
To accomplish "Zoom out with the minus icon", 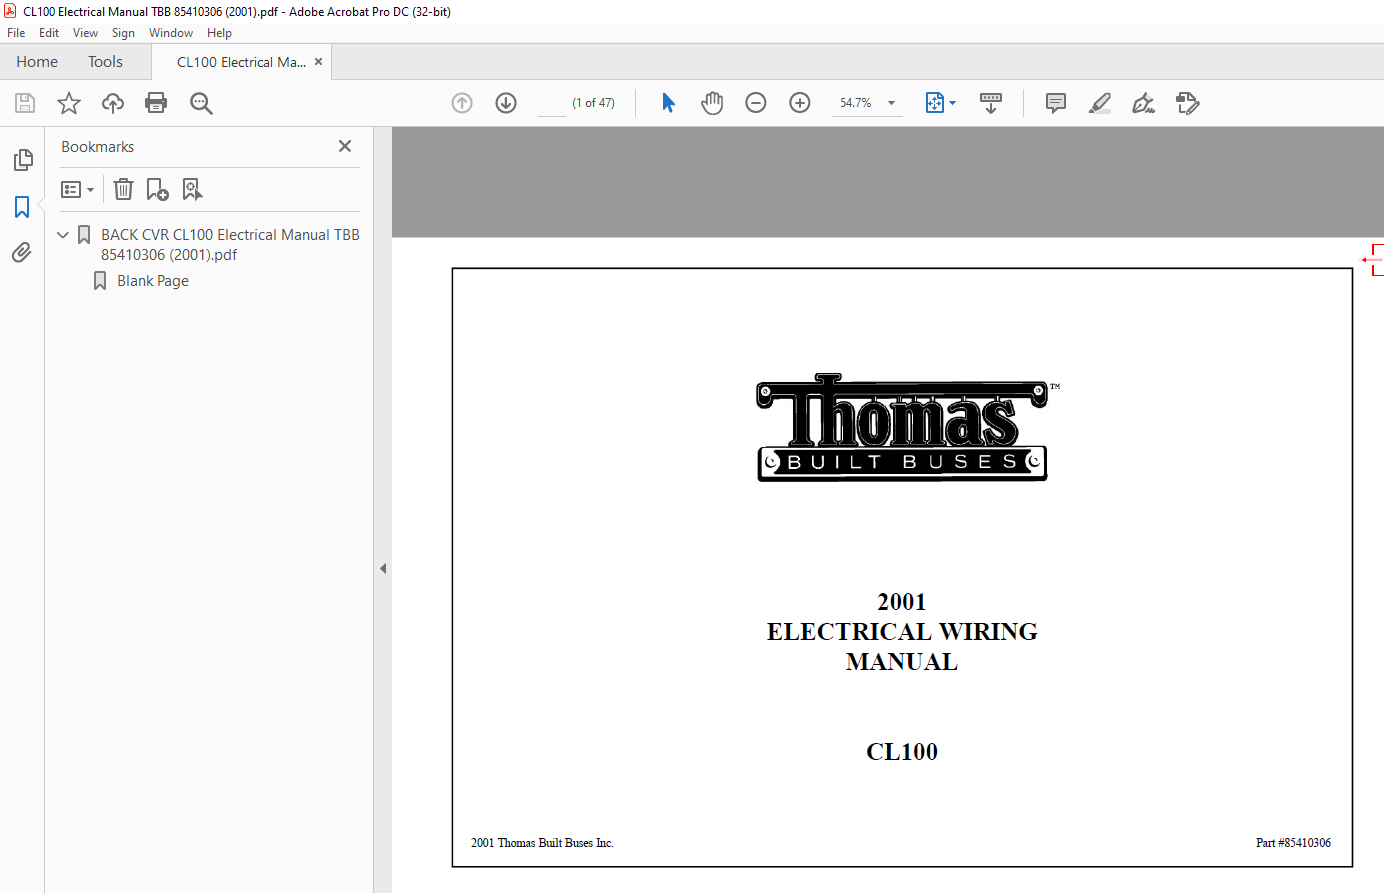I will (756, 103).
